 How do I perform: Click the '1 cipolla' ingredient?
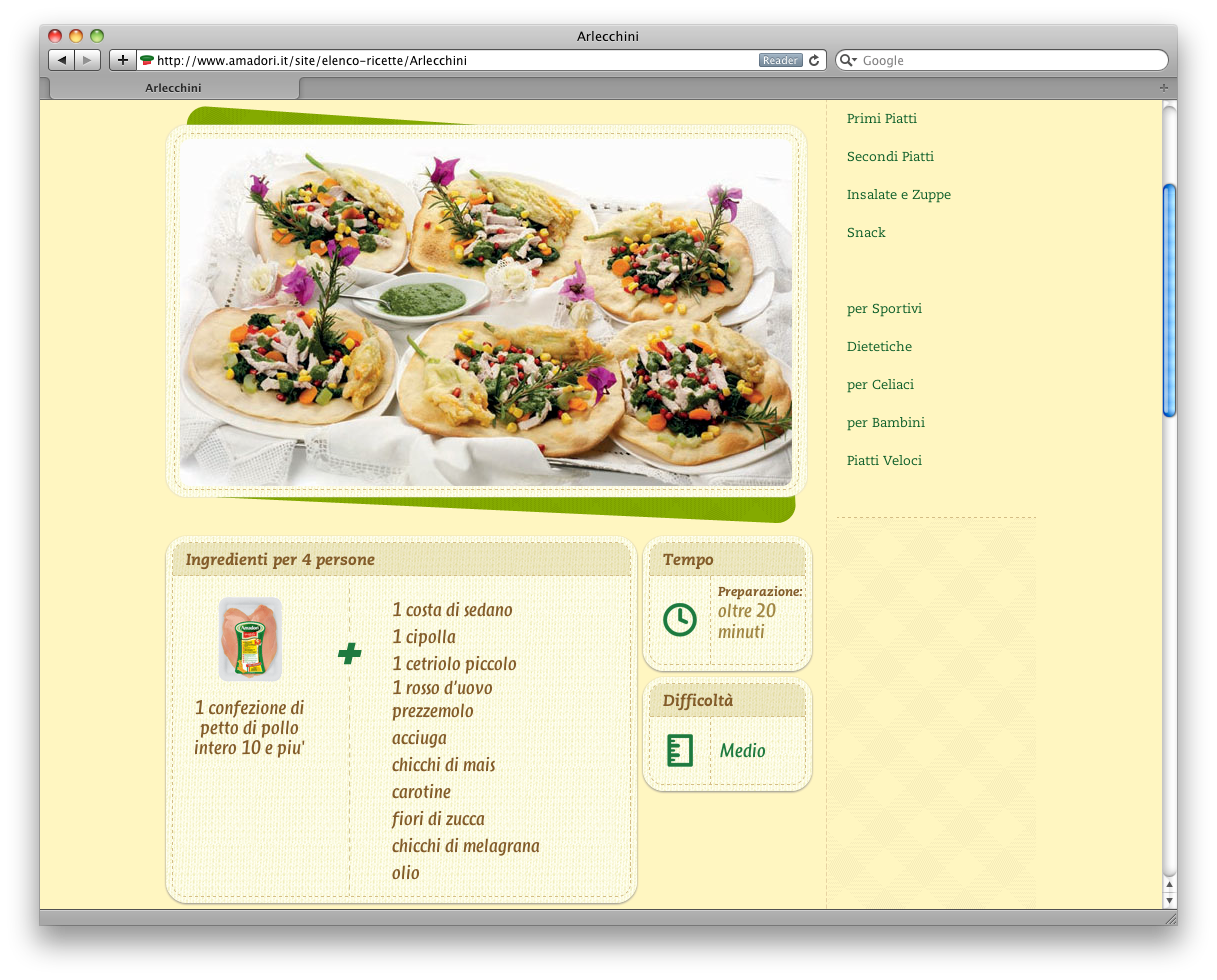[x=424, y=637]
